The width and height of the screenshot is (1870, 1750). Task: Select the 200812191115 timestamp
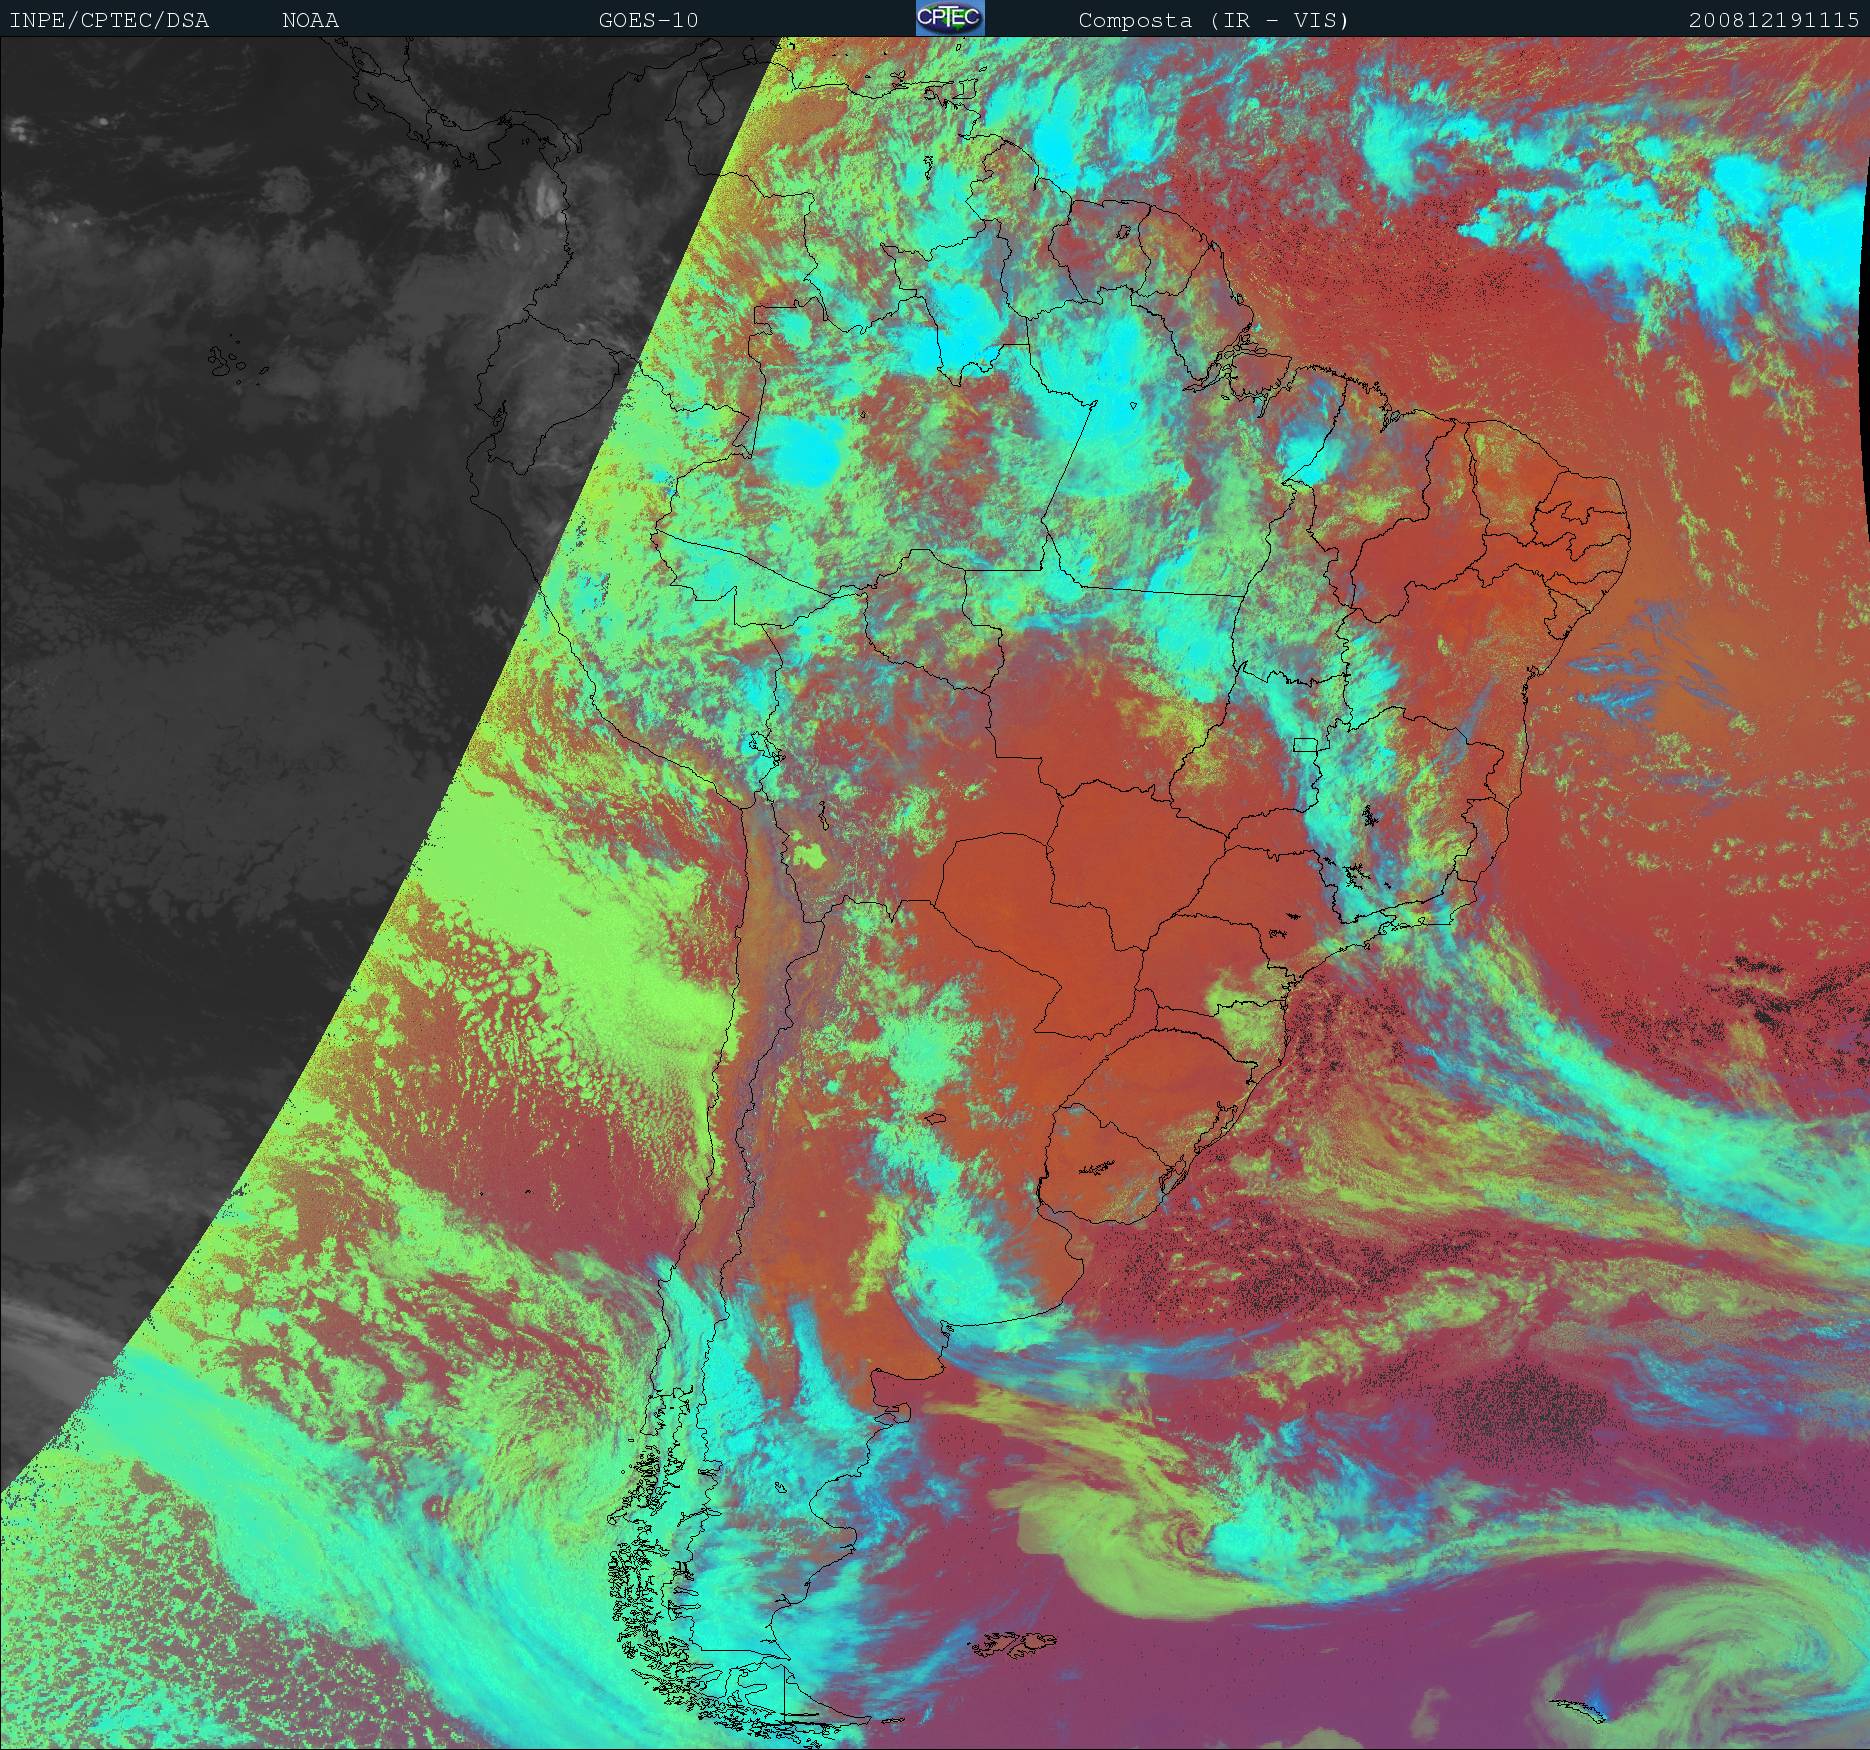point(1775,20)
